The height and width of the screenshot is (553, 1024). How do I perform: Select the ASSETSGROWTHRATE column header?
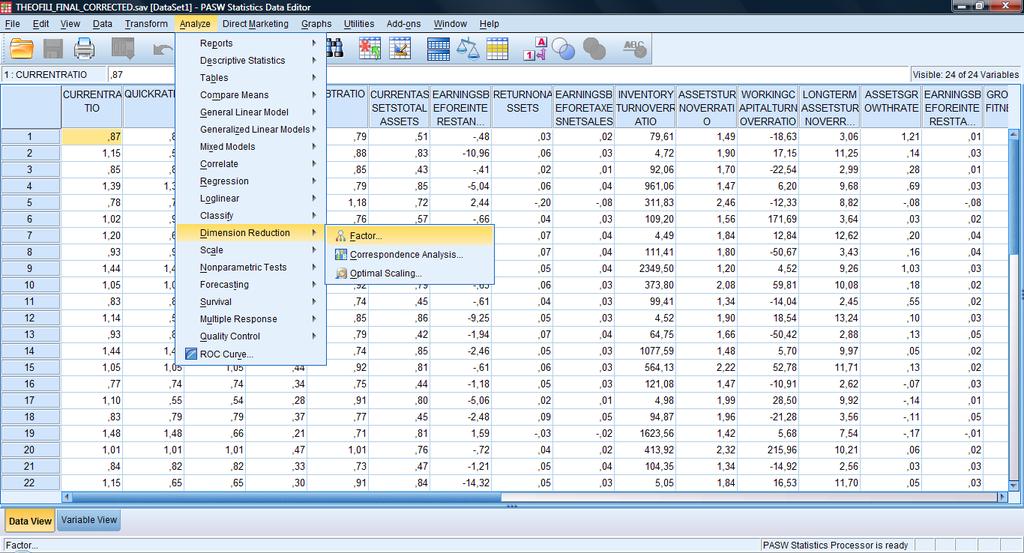tap(891, 108)
